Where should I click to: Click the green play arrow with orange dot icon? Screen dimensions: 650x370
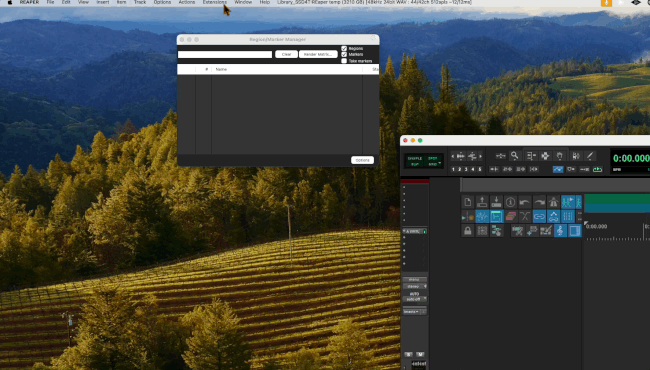point(468,216)
